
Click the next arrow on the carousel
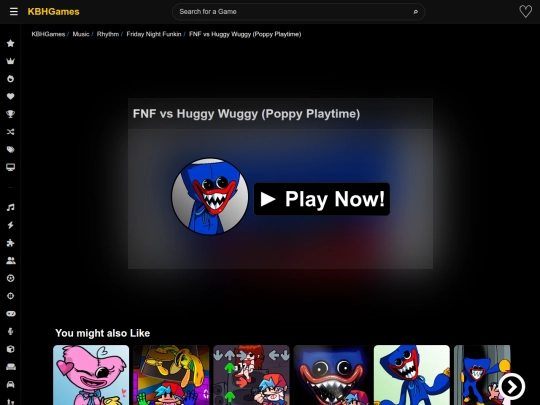[512, 386]
